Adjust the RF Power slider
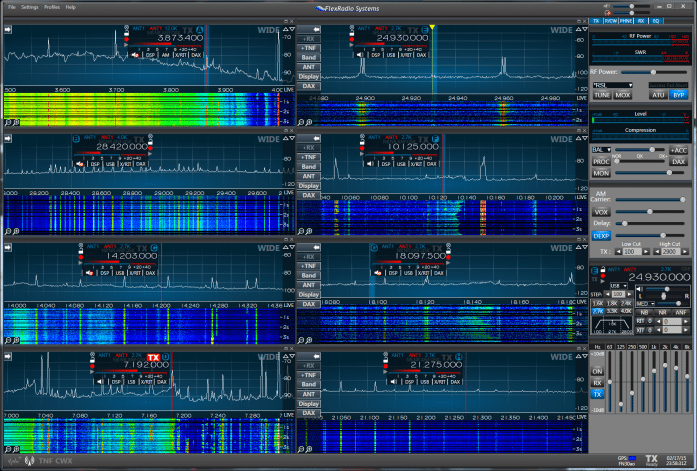Viewport: 697px width, 471px height. [653, 72]
